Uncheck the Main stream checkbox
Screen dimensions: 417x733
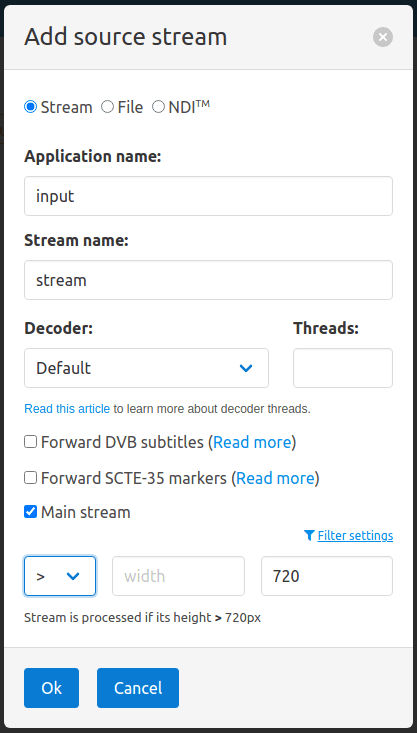(30, 512)
